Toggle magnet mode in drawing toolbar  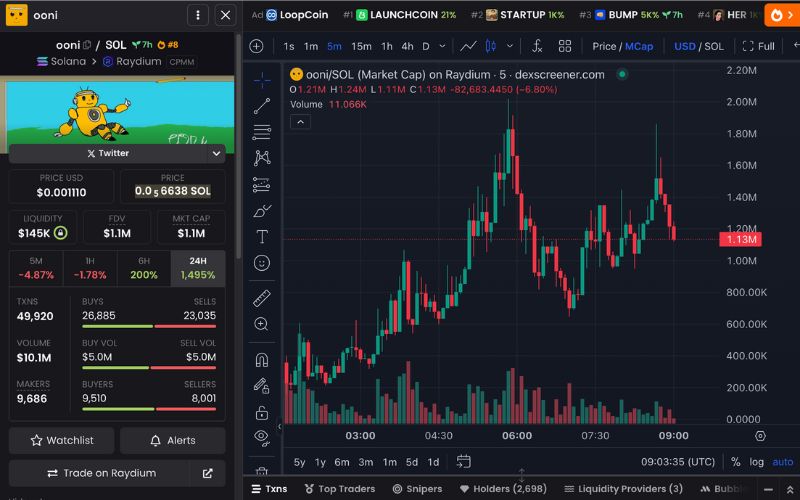pyautogui.click(x=262, y=360)
